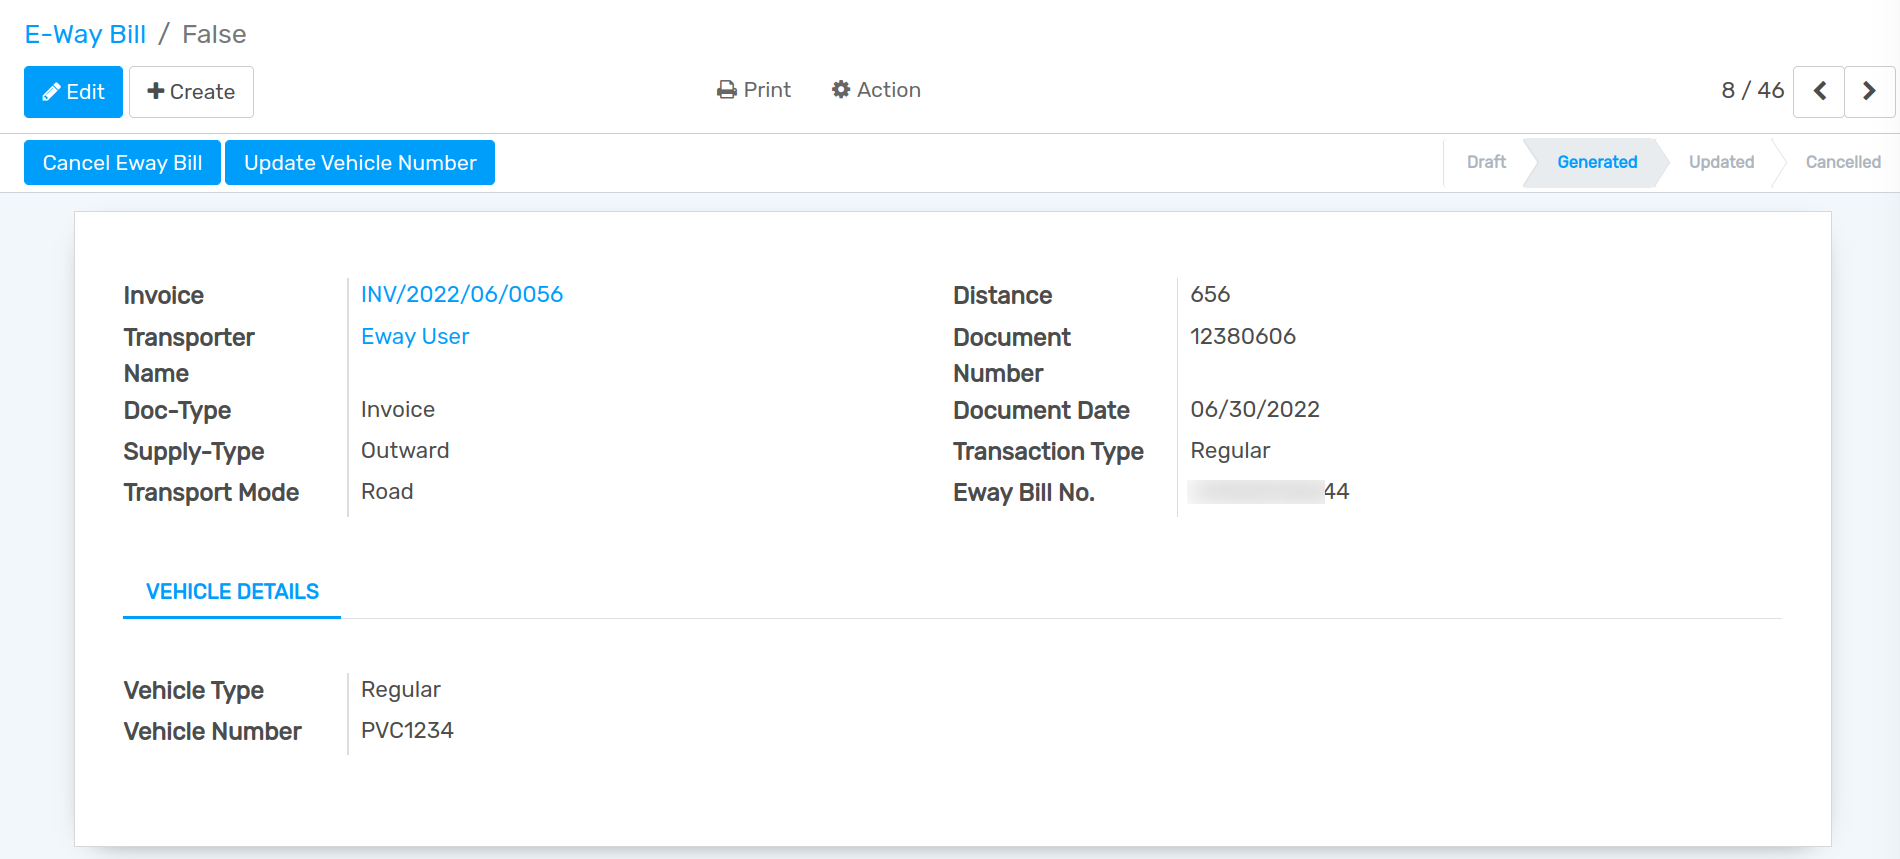This screenshot has height=859, width=1900.
Task: Click the record pager 8 / 46
Action: 1752,91
